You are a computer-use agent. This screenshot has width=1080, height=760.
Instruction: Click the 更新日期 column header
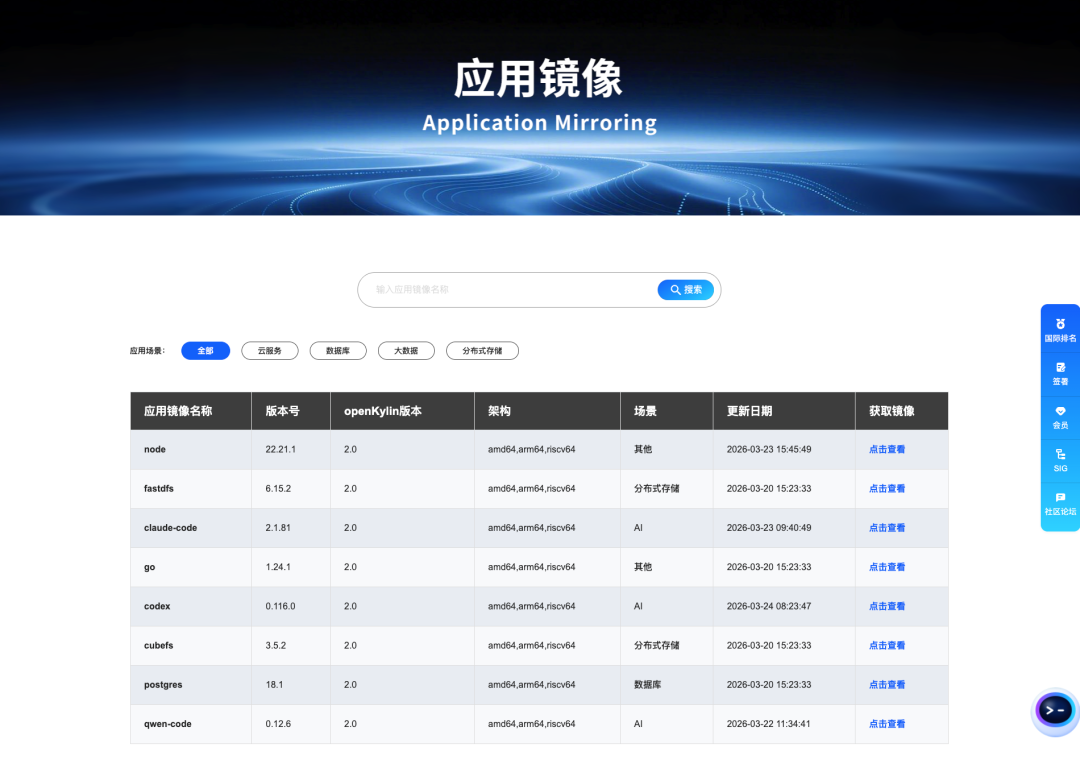tap(750, 411)
